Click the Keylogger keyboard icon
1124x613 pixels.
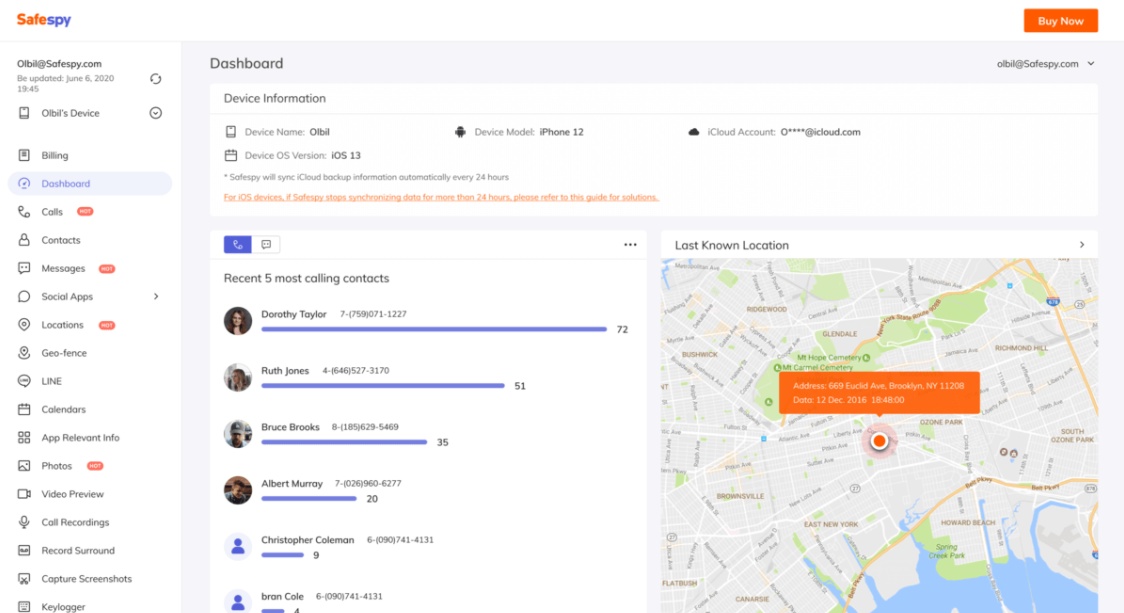pyautogui.click(x=24, y=607)
